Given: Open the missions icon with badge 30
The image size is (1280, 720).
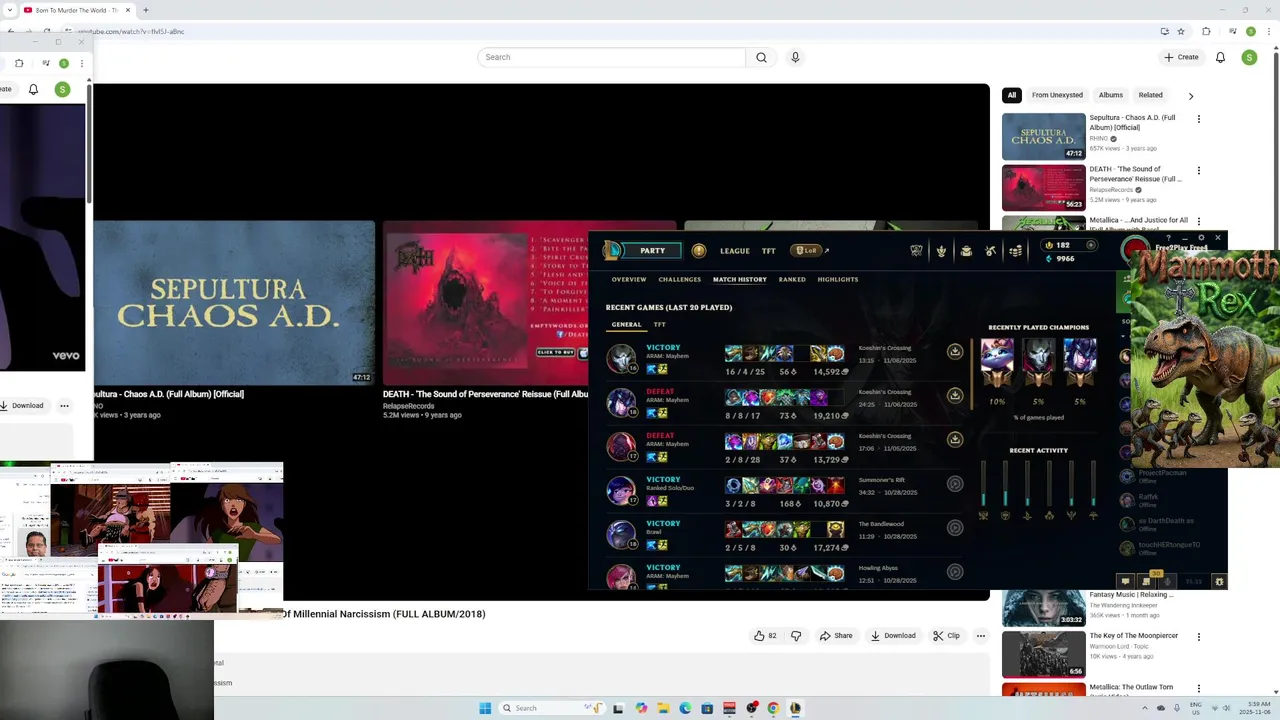Looking at the screenshot, I should point(1146,581).
